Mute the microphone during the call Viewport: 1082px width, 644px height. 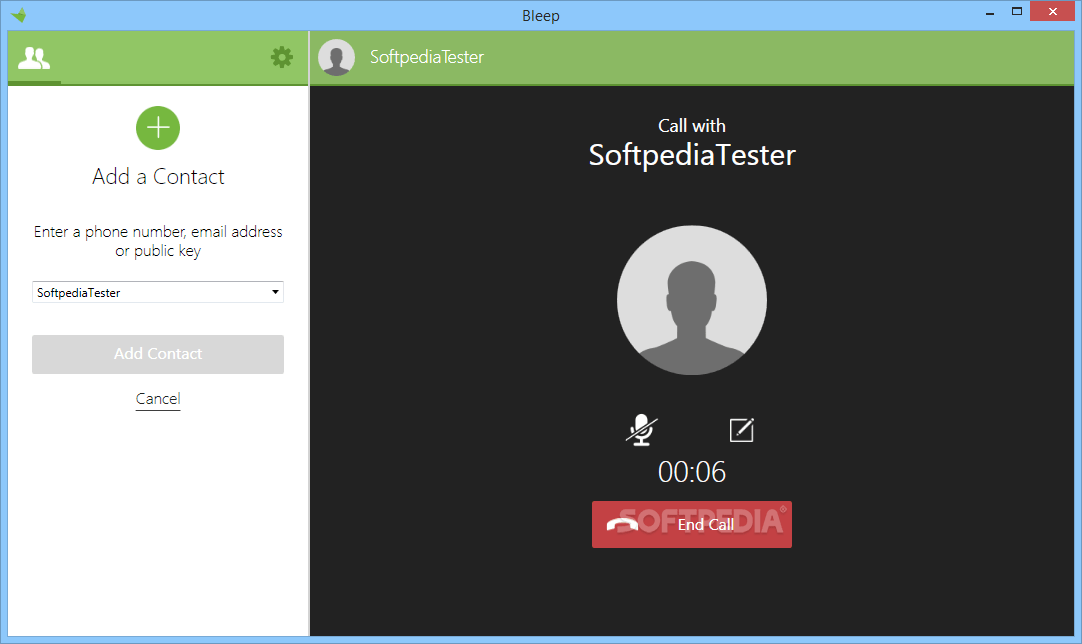pyautogui.click(x=642, y=430)
